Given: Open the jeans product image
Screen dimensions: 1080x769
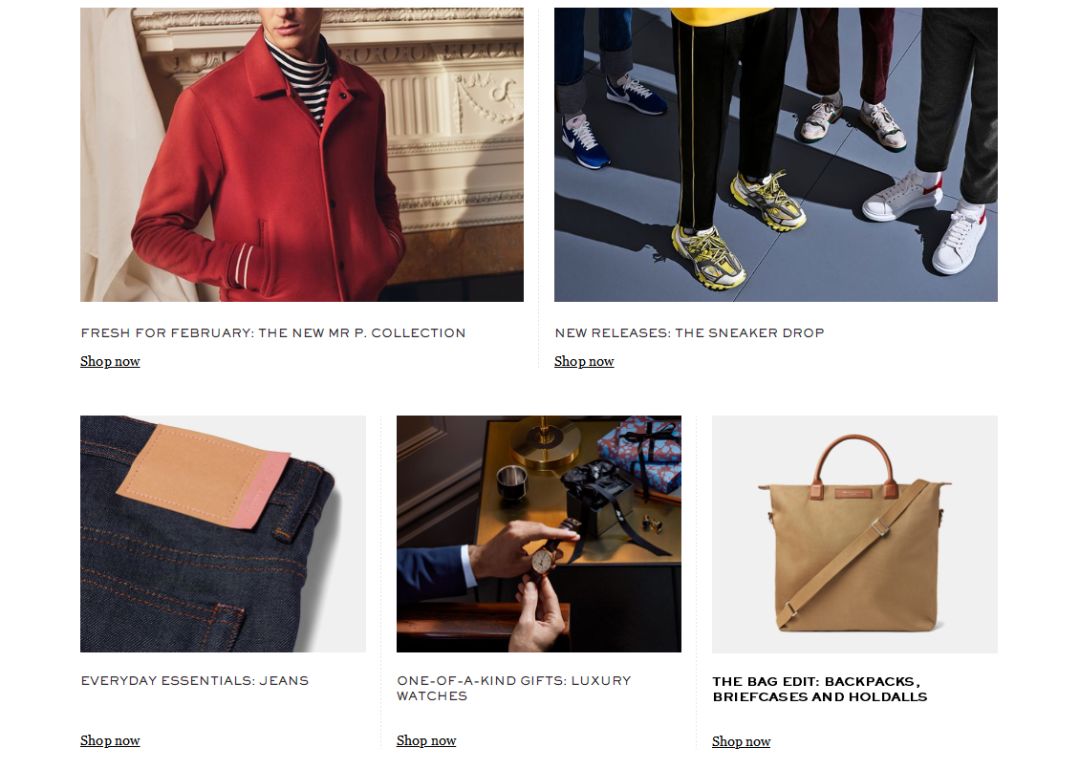Looking at the screenshot, I should click(222, 533).
